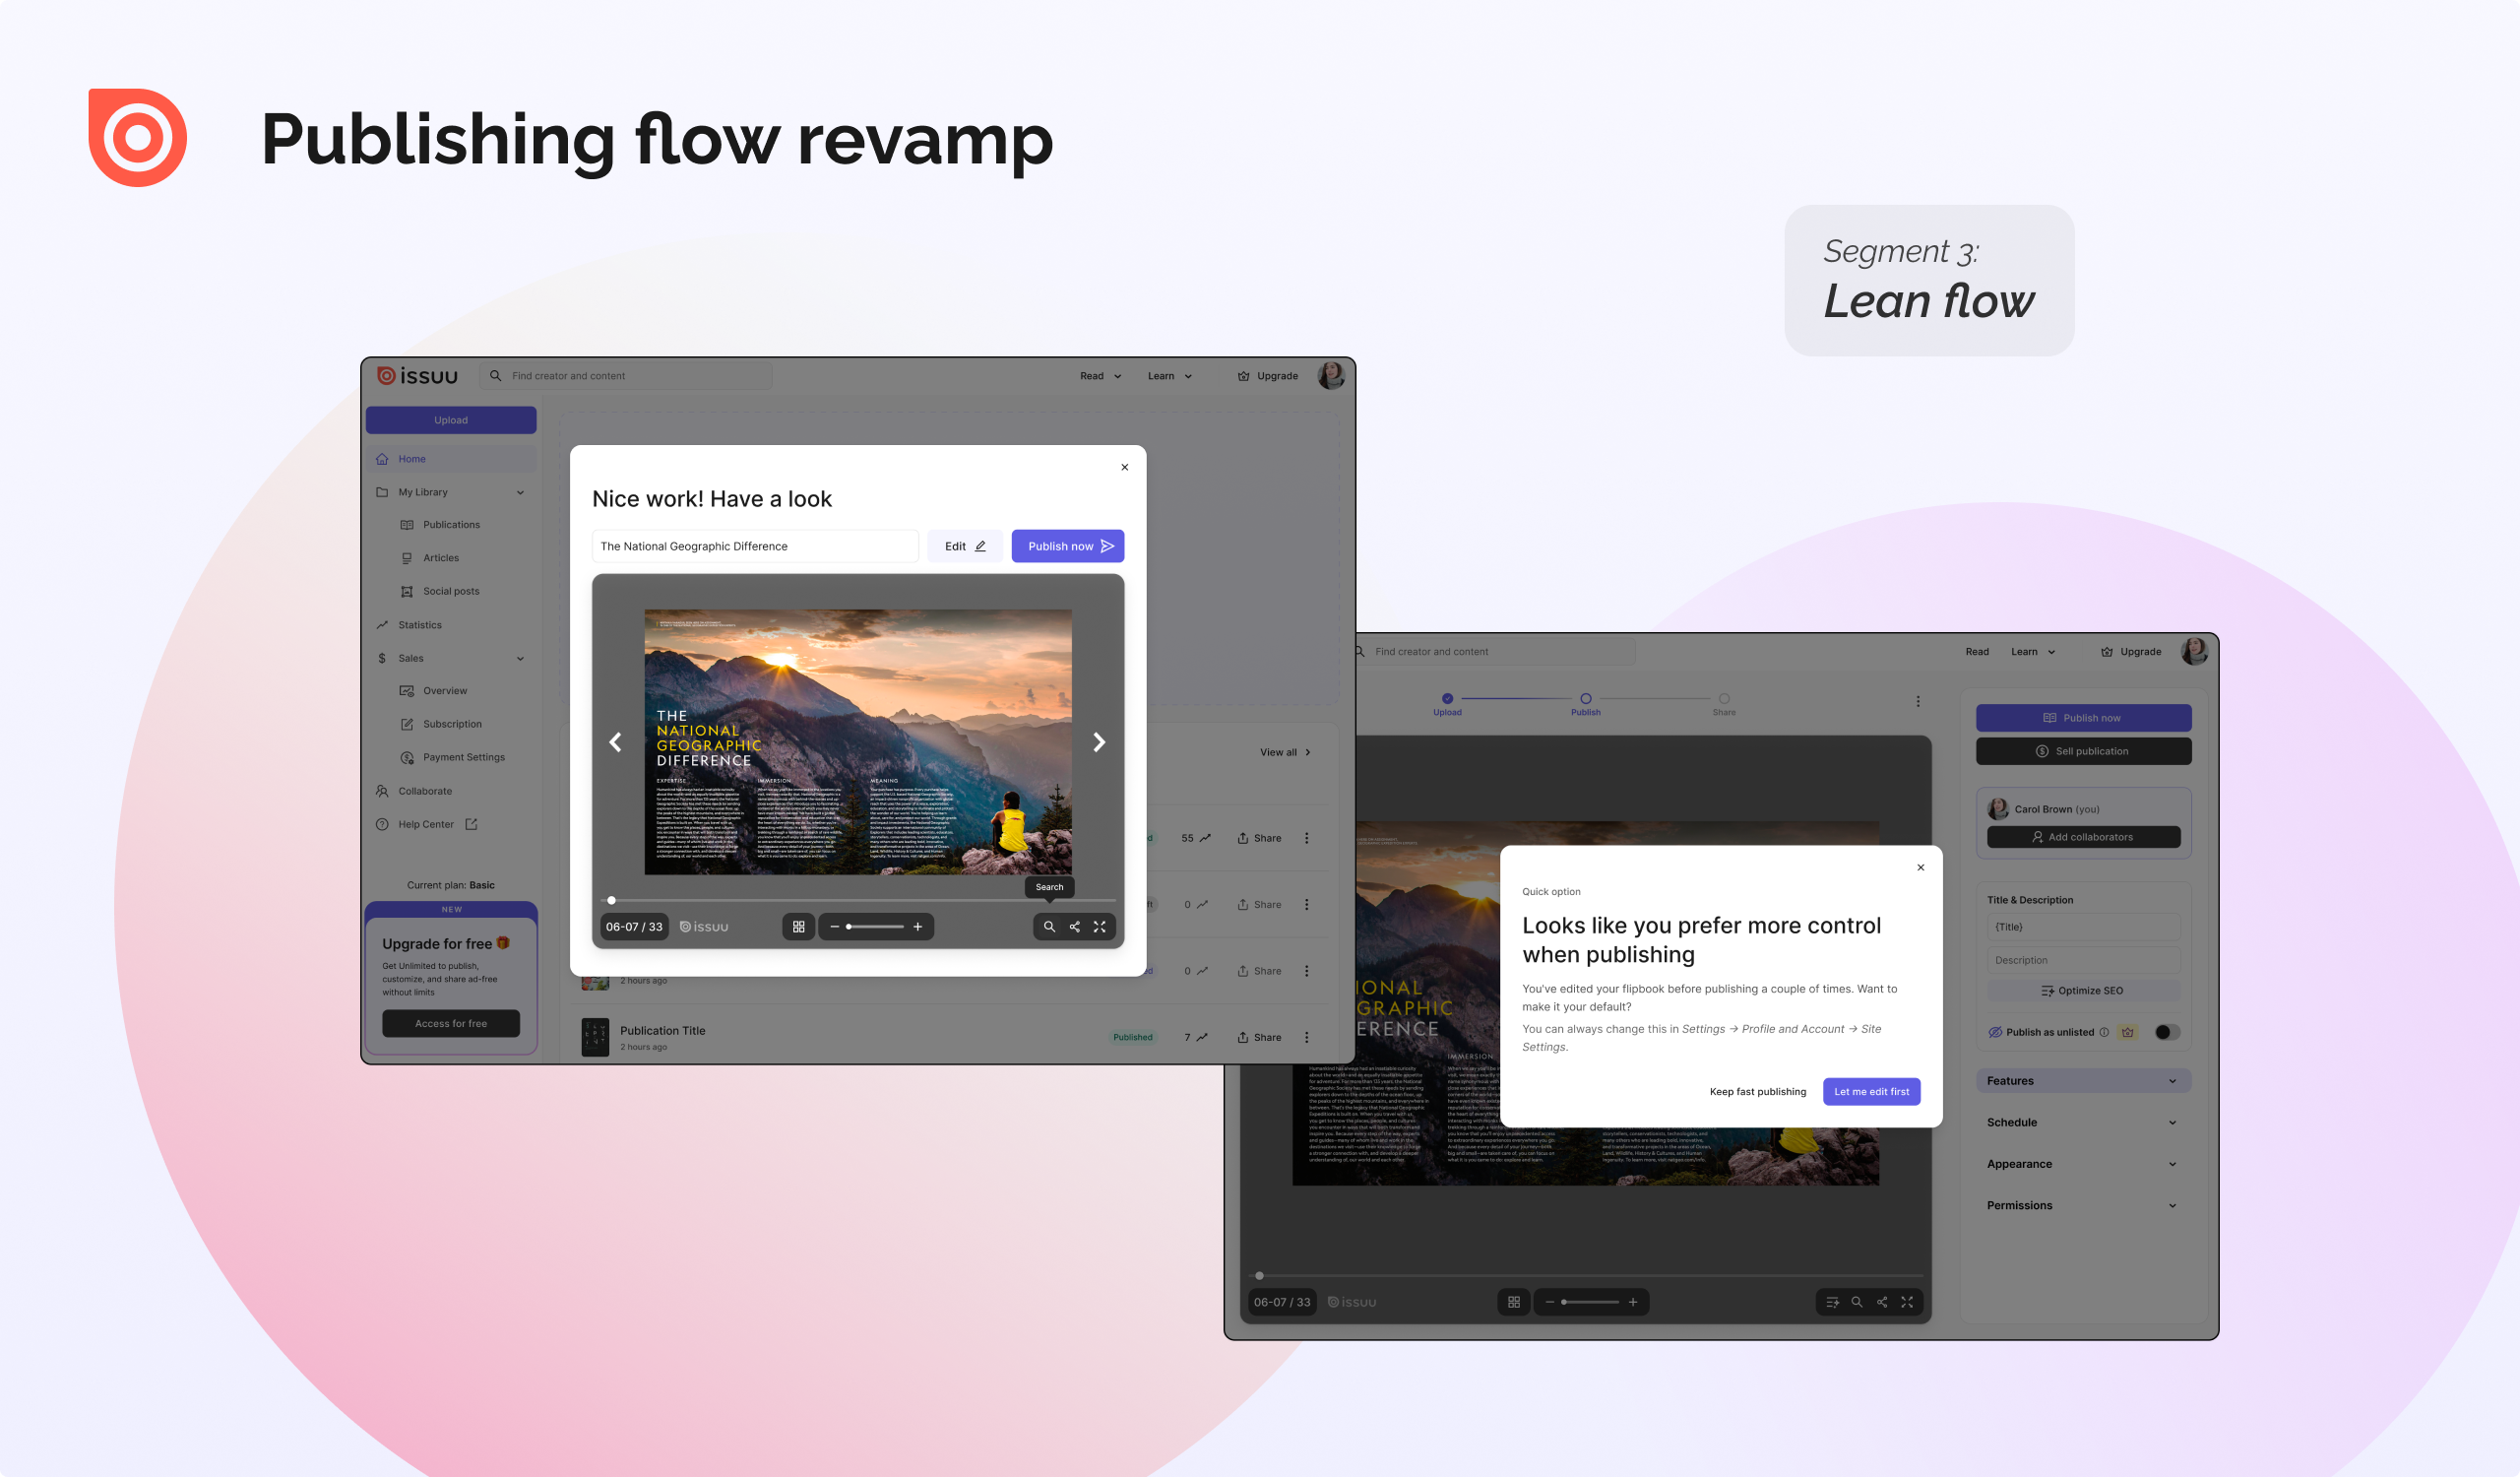Open Social posts in the sidebar
This screenshot has width=2520, height=1477.
451,591
